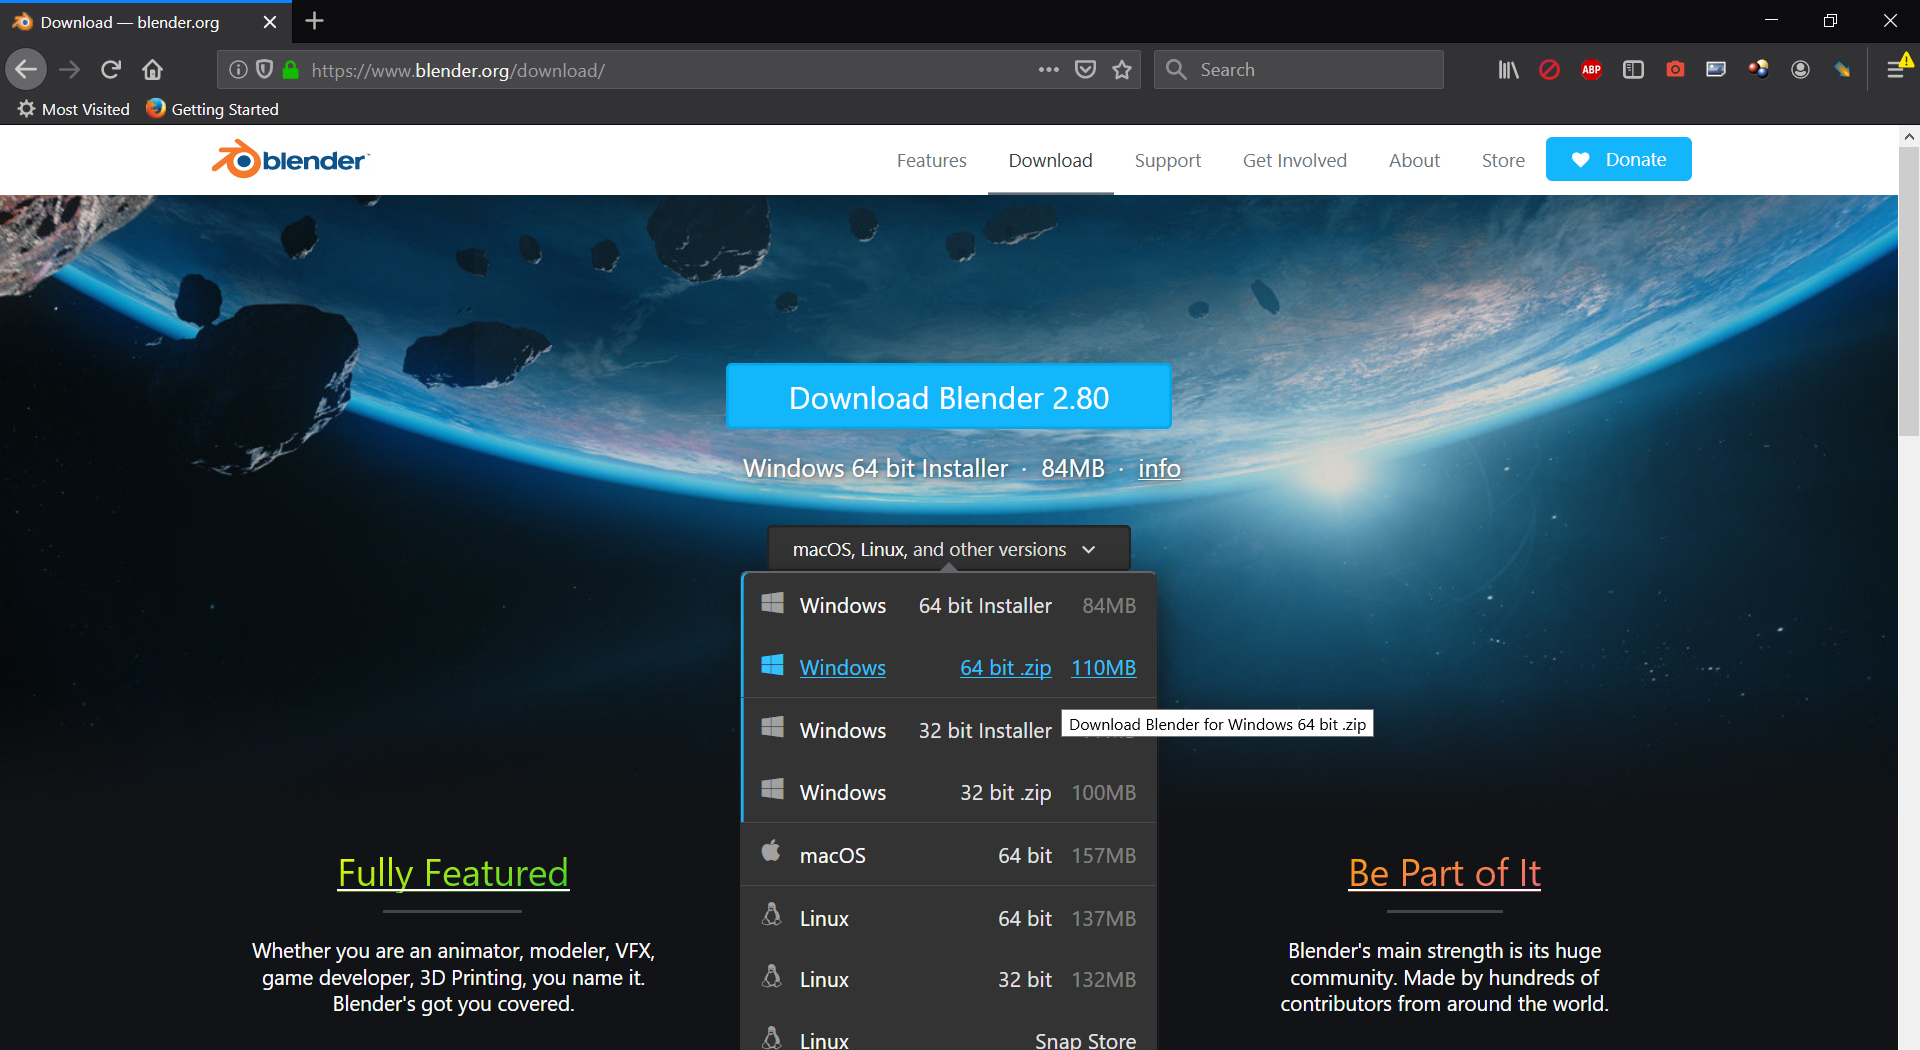The image size is (1920, 1050).
Task: Open the Firefox hamburger menu
Action: (1895, 70)
